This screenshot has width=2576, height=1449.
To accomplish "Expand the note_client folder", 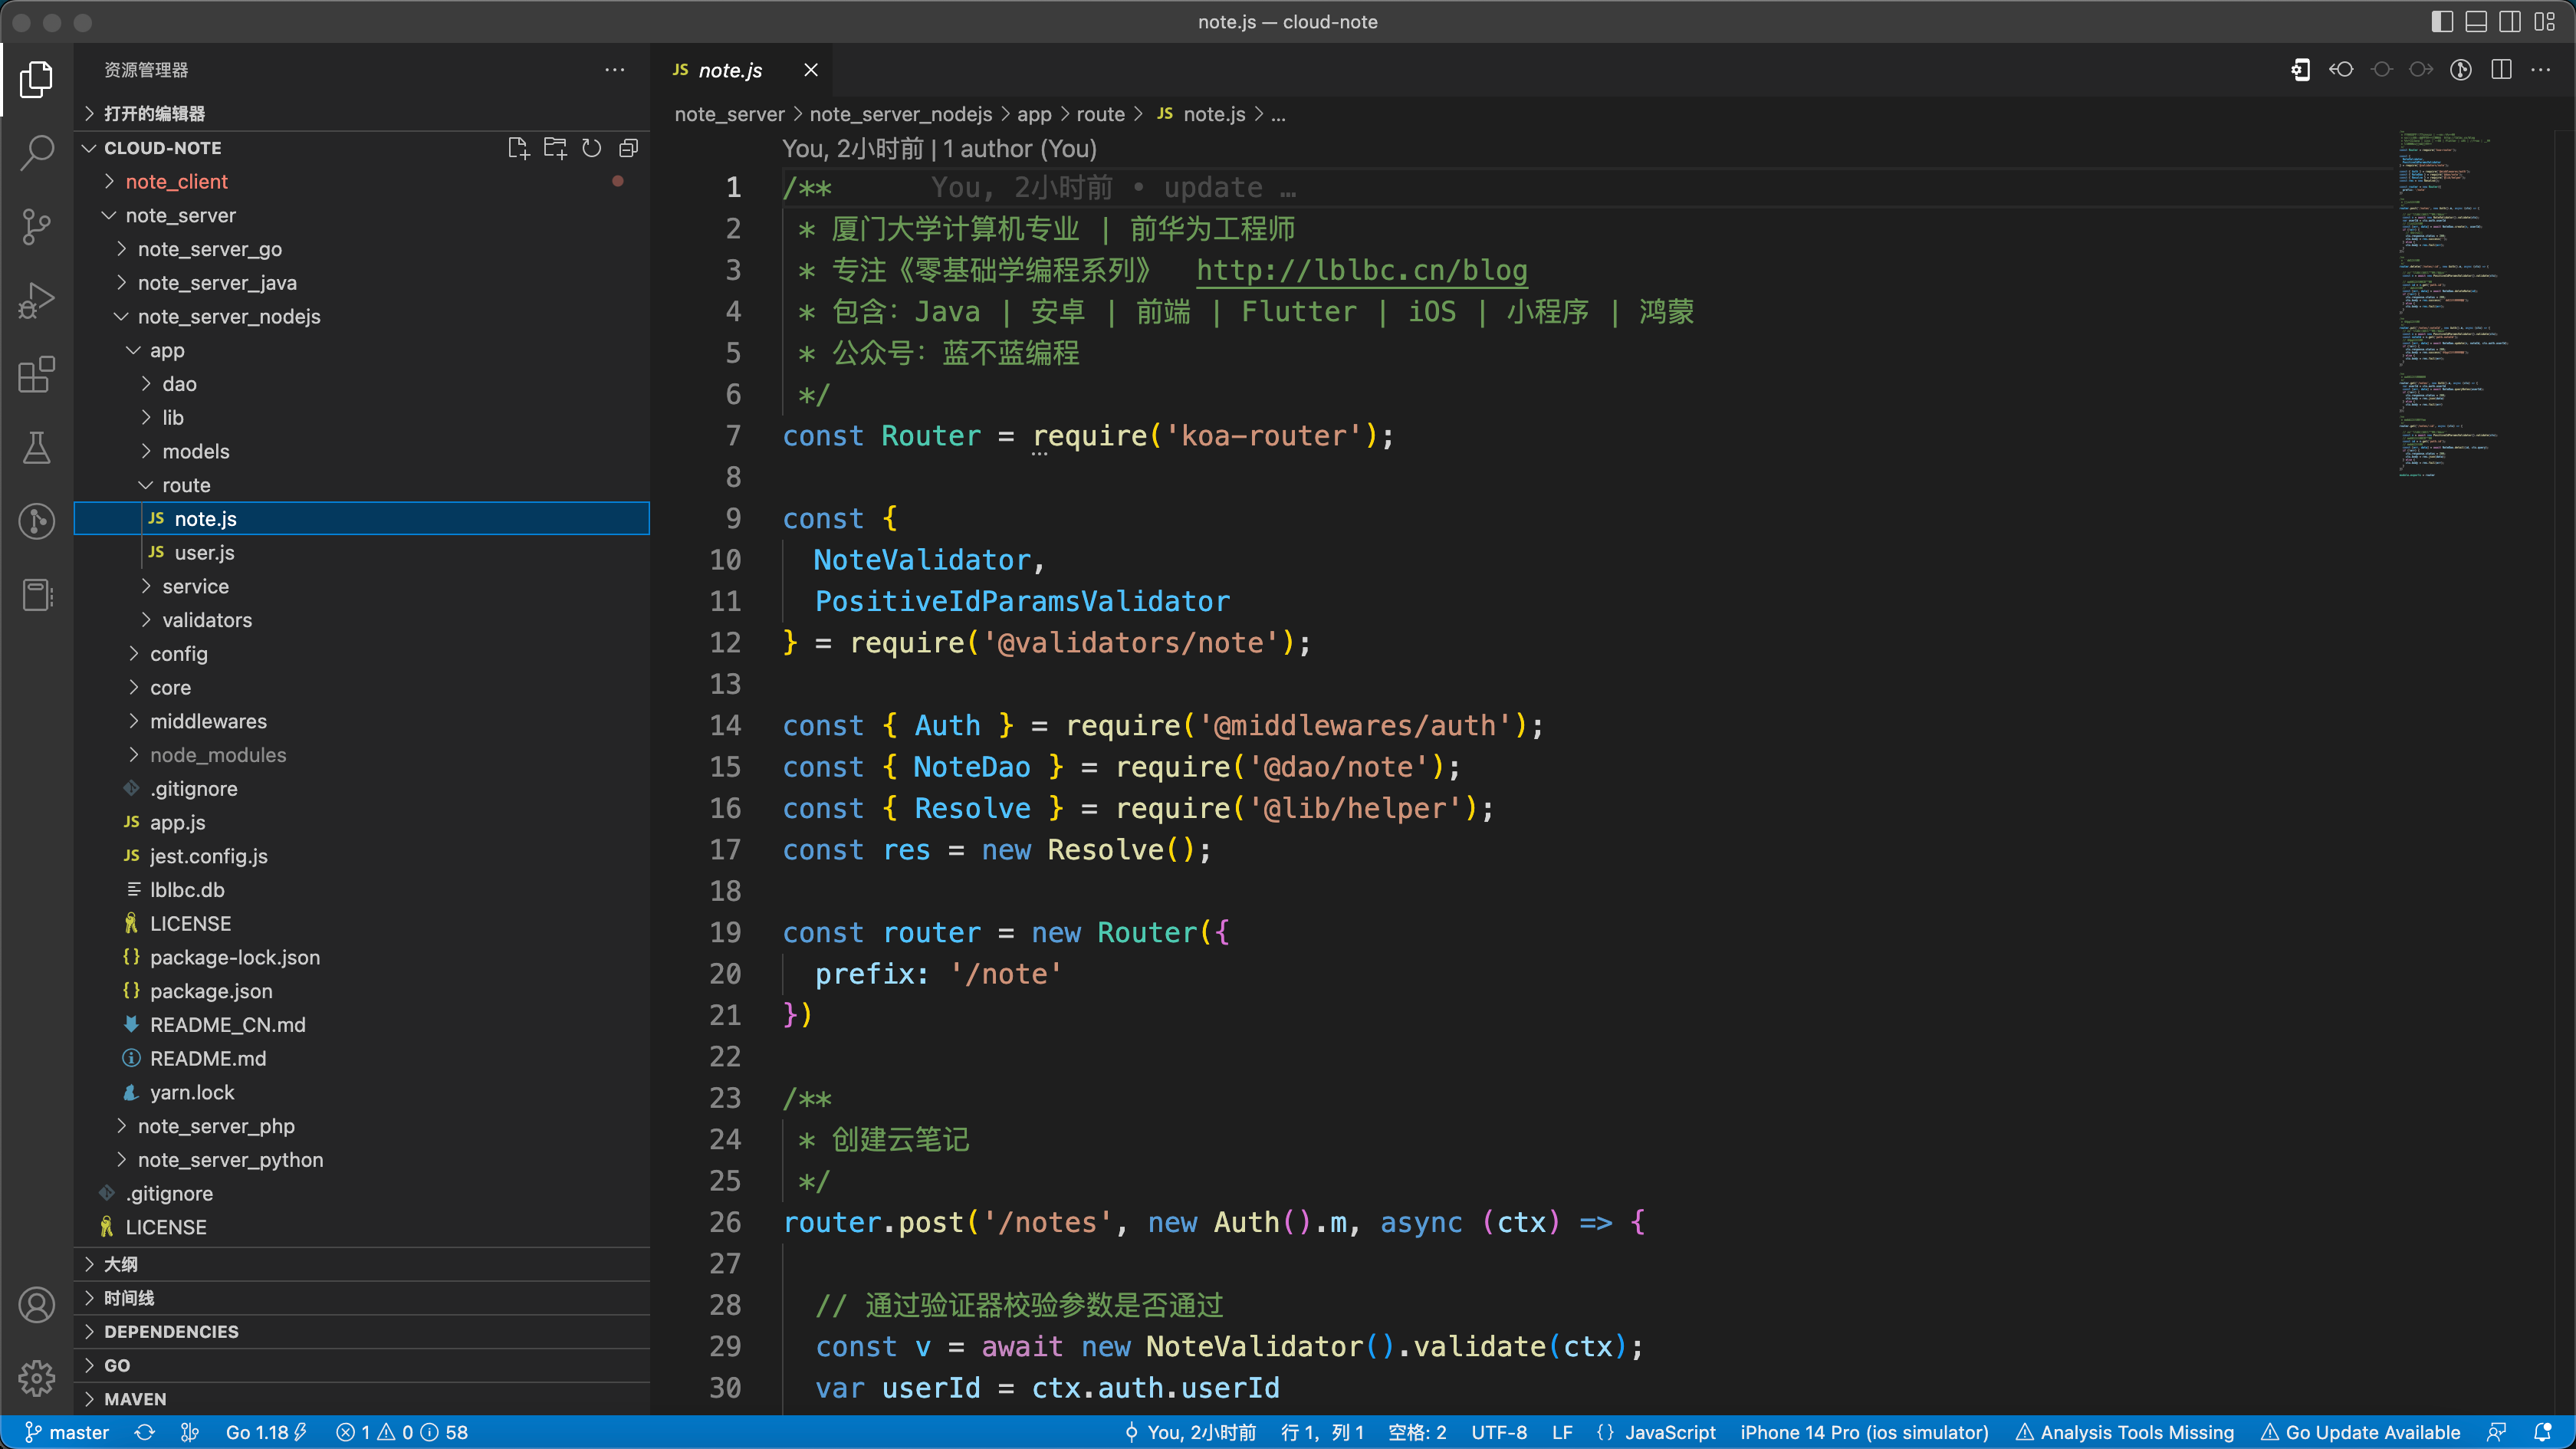I will coord(177,181).
